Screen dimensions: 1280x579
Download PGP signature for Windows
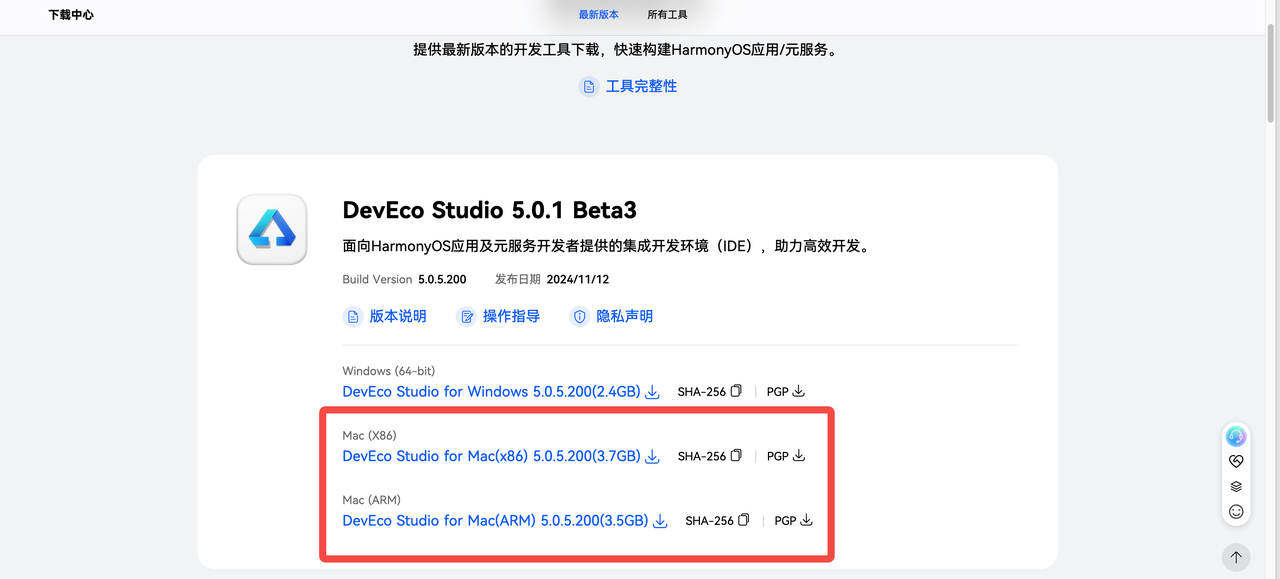(x=799, y=392)
